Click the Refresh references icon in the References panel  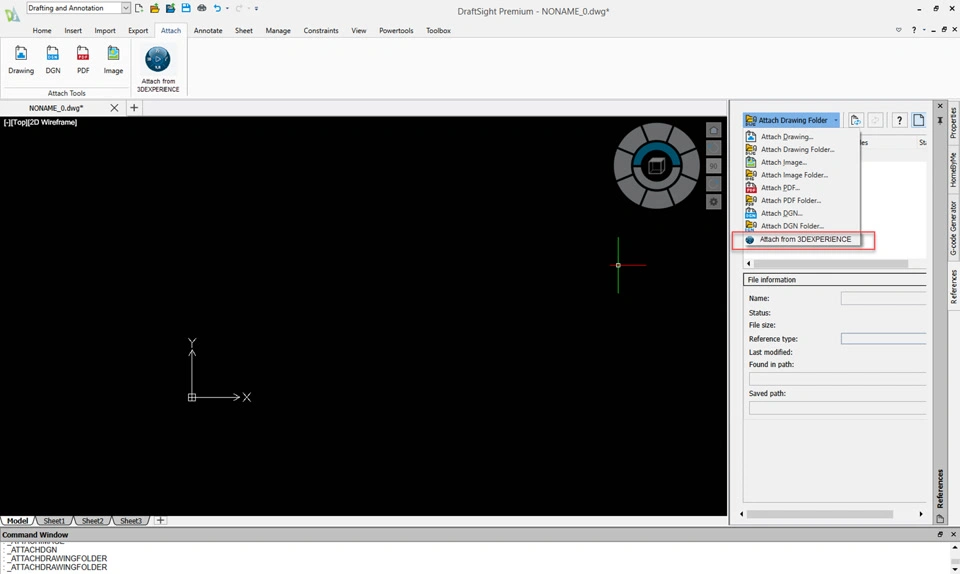[x=855, y=120]
